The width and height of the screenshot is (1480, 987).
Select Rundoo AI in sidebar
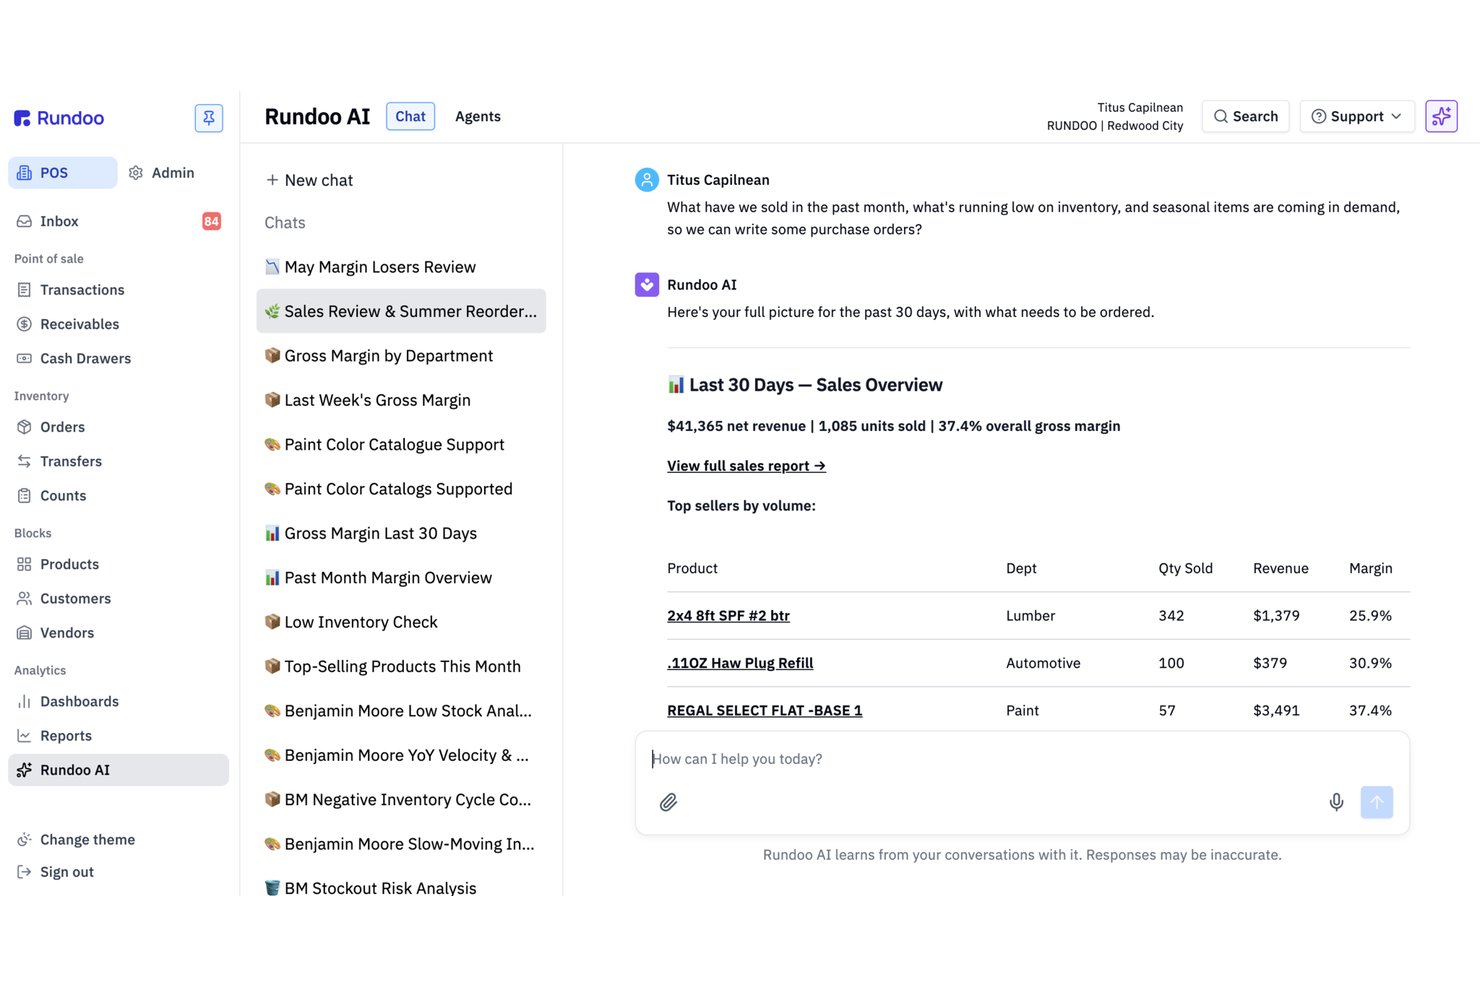point(118,770)
